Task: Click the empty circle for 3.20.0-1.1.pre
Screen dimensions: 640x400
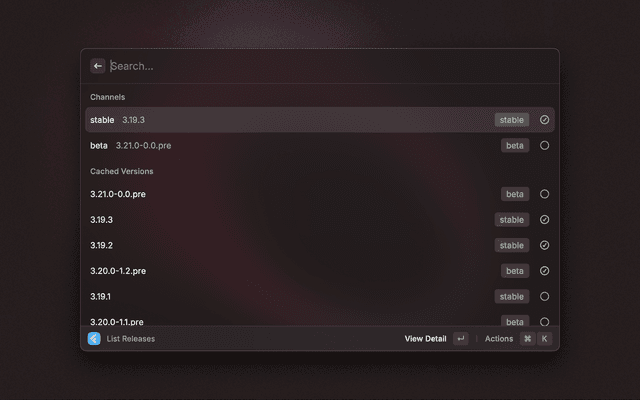Action: pyautogui.click(x=544, y=322)
